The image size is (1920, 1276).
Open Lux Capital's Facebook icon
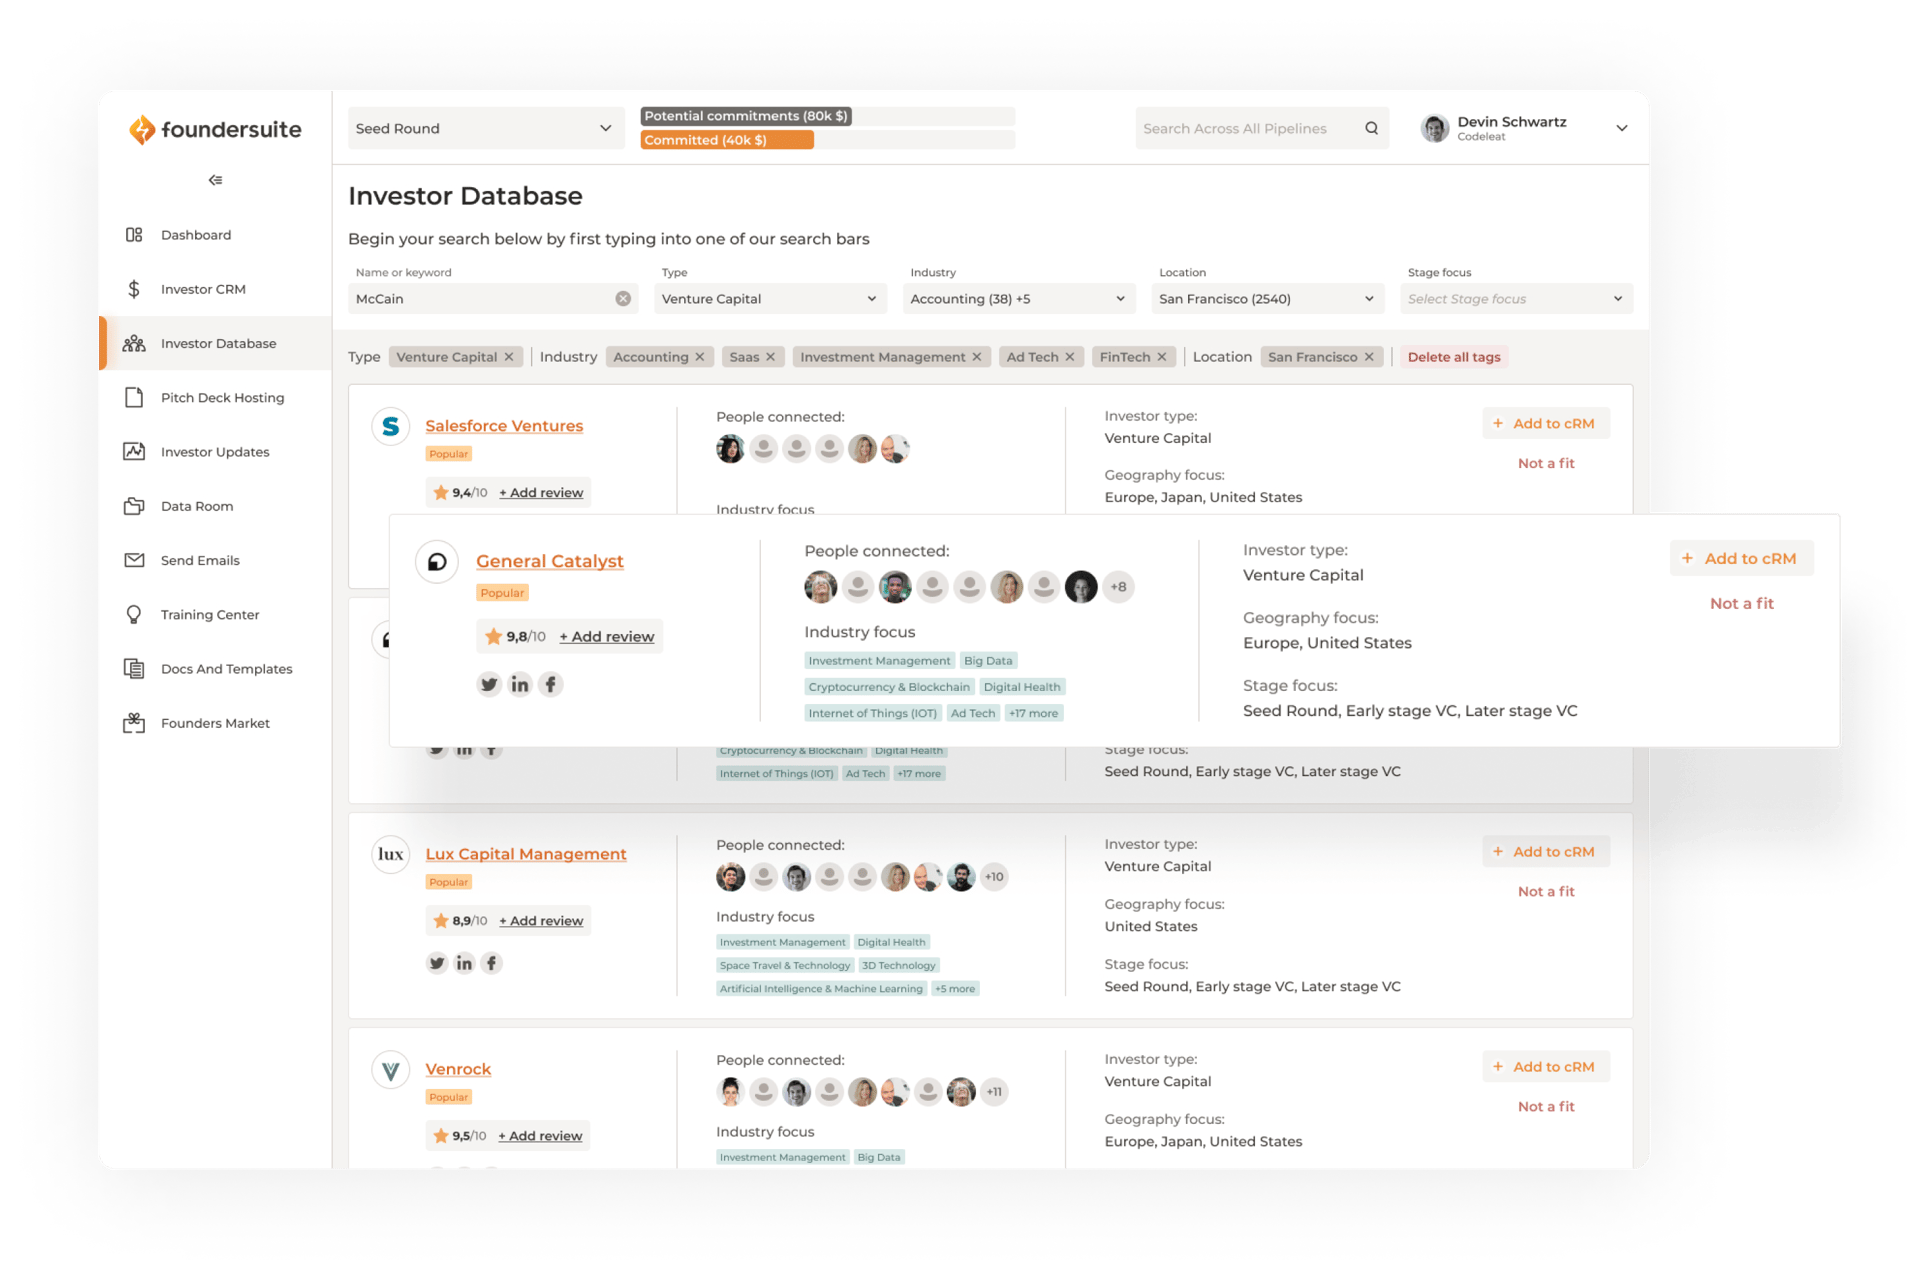[x=491, y=963]
